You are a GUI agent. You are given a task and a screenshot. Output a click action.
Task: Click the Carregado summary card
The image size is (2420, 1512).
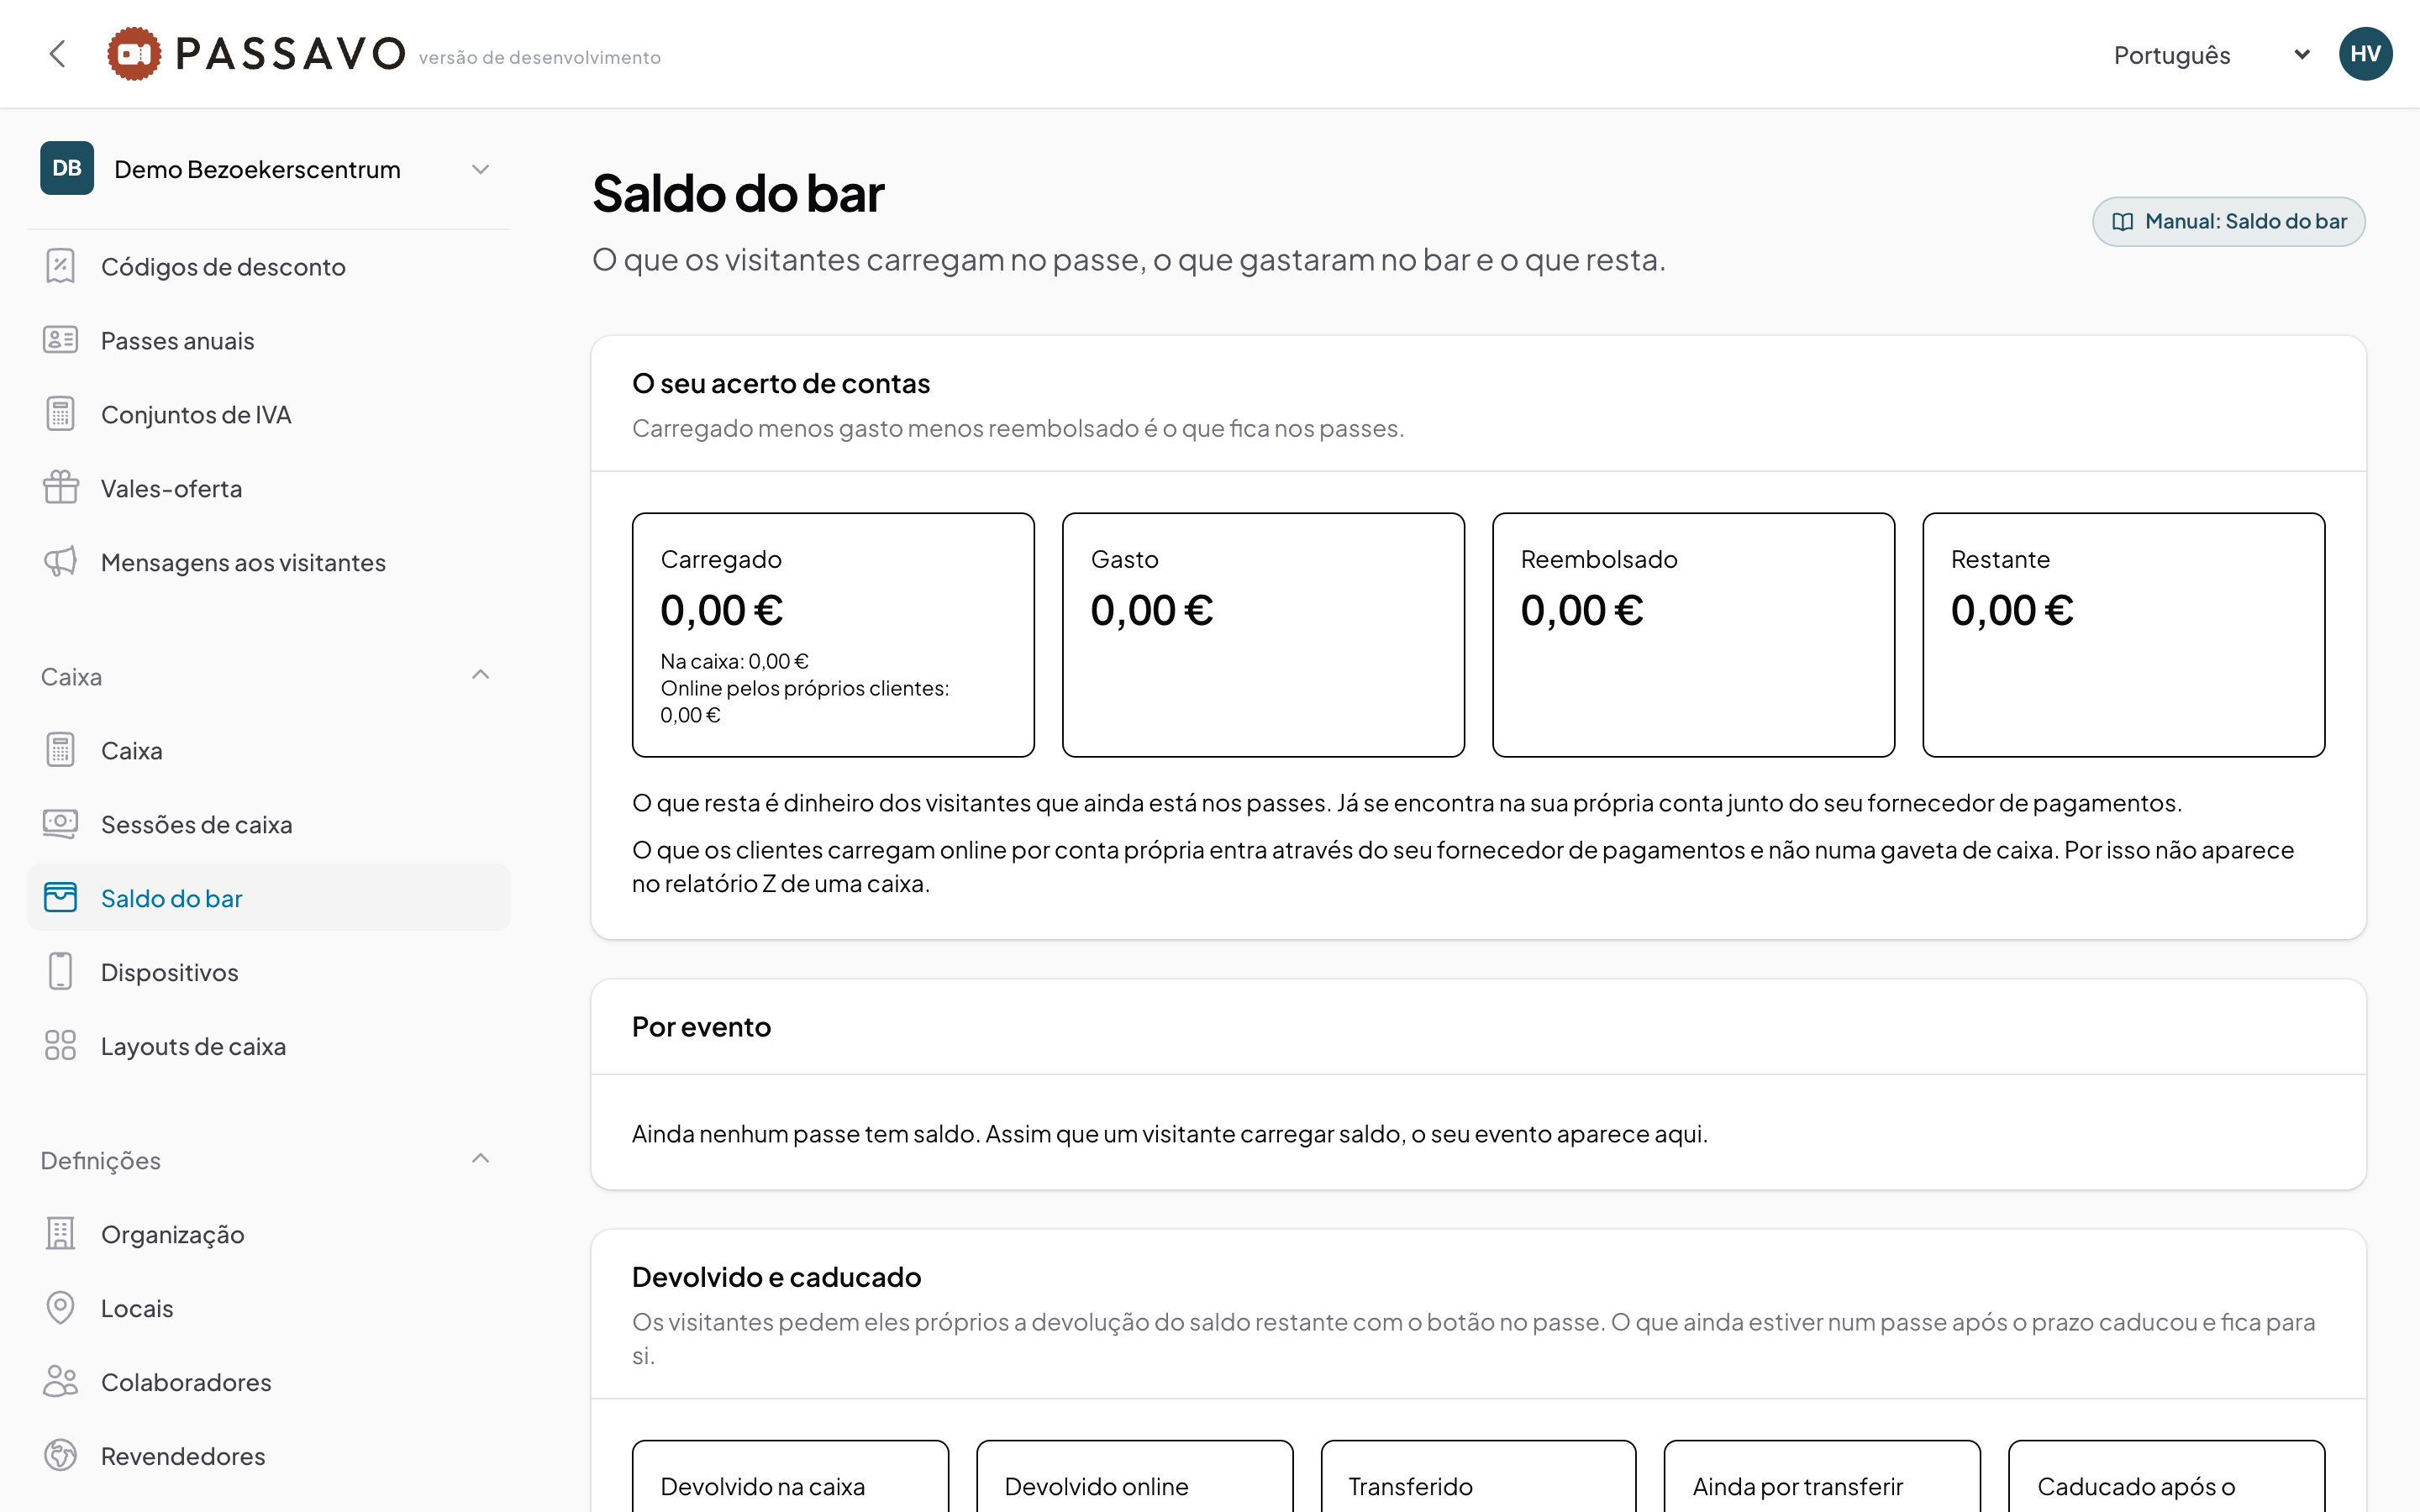(833, 635)
